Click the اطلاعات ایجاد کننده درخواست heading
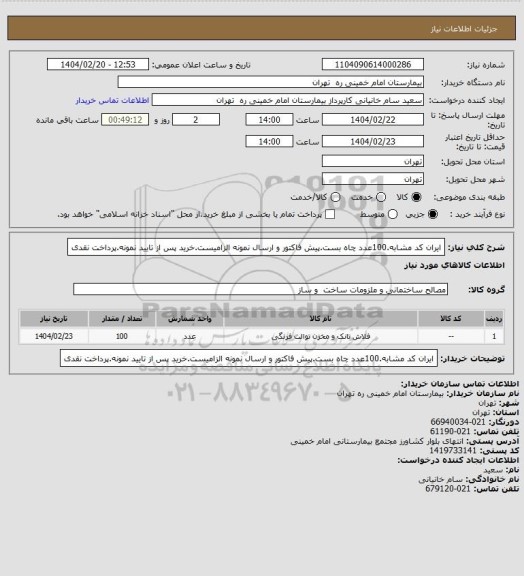This screenshot has height=576, width=524. (x=458, y=460)
